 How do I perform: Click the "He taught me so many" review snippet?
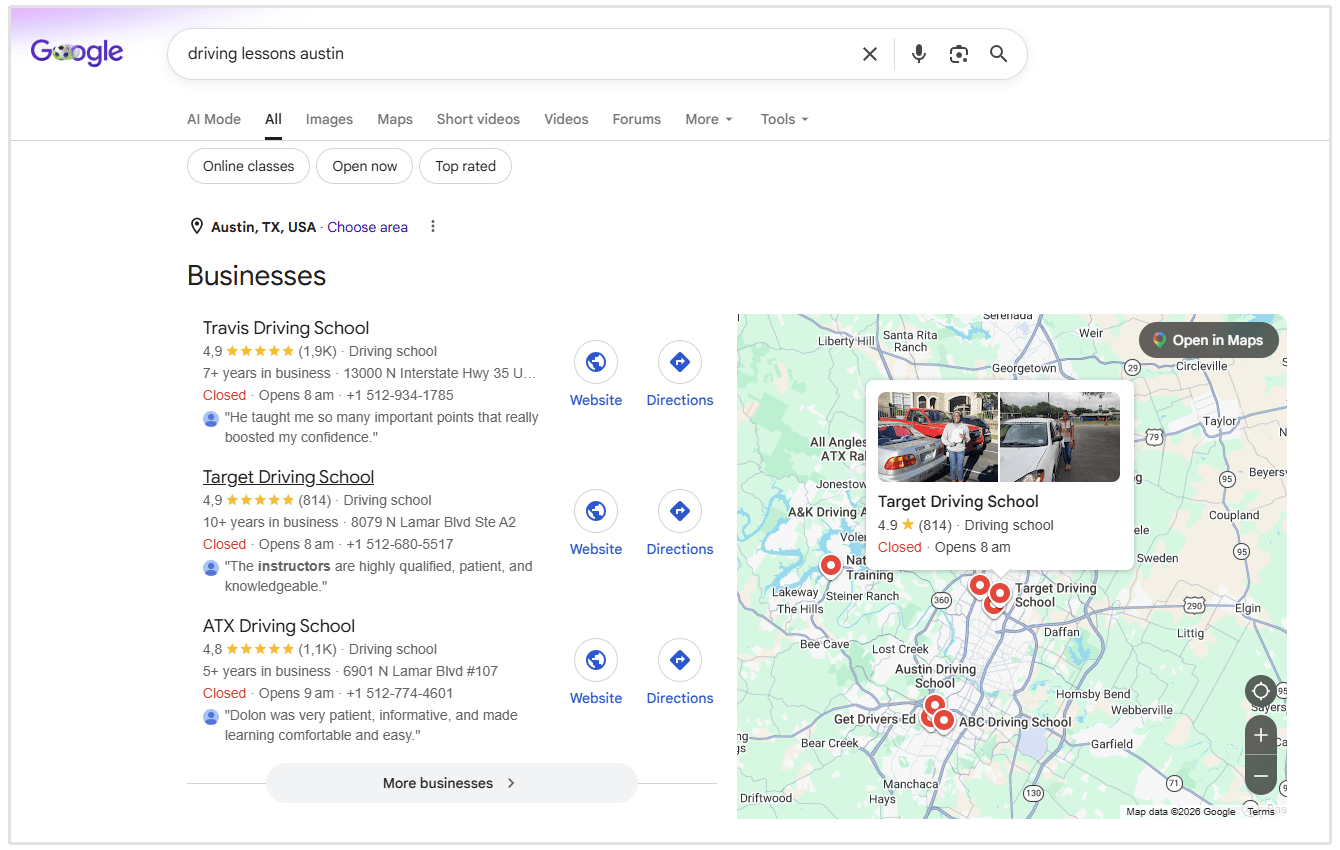(382, 427)
